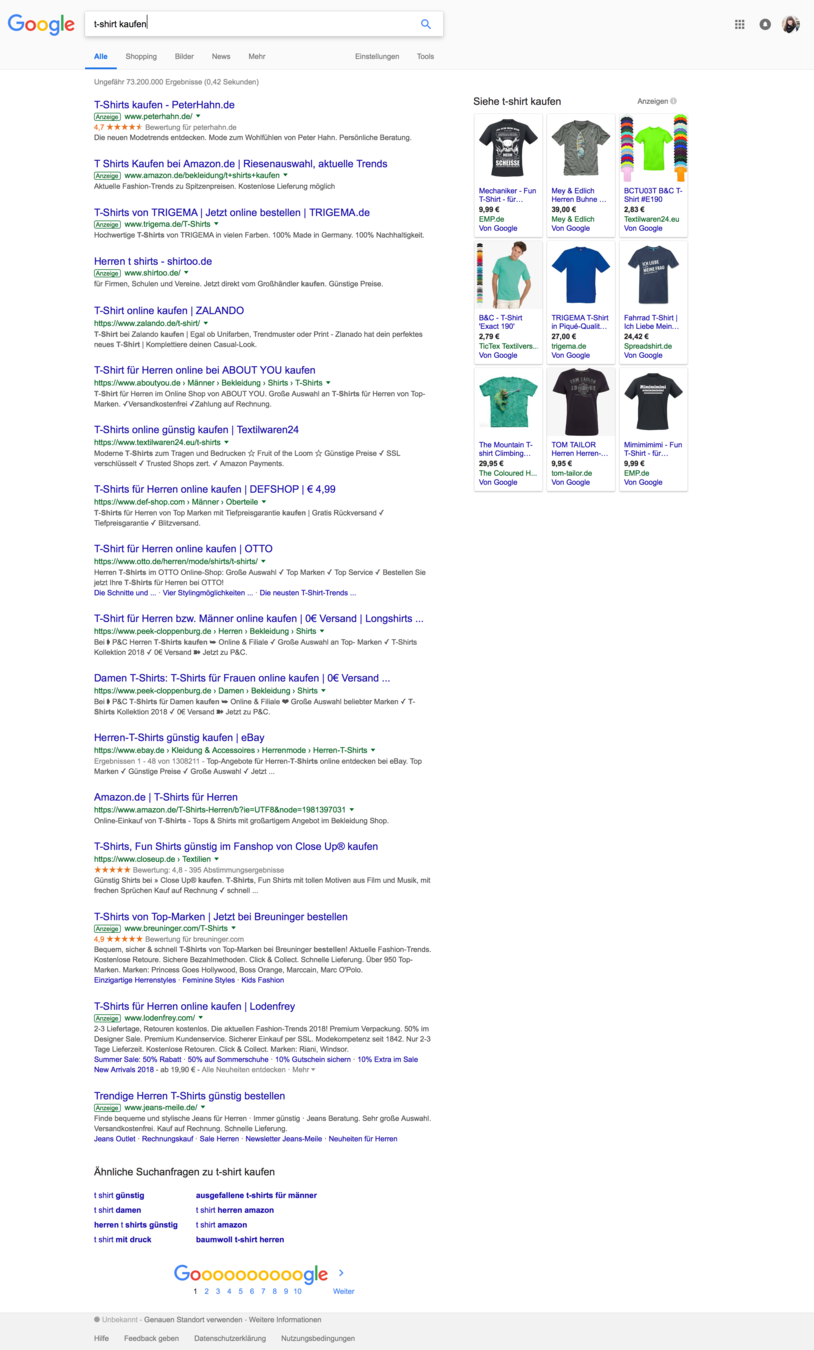
Task: Expand dropdown arrow next to www.peterhahn.de/
Action: coord(198,117)
